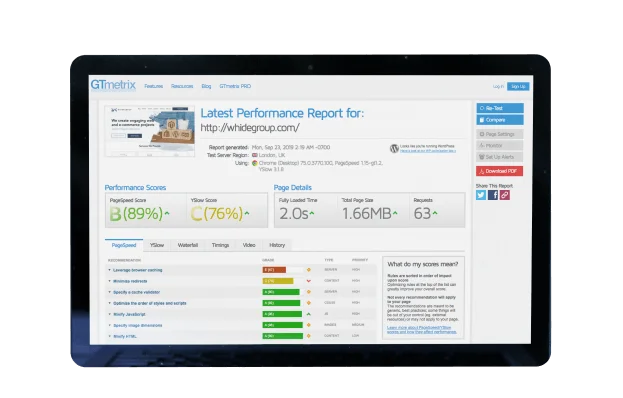
Task: Share the report via Facebook icon
Action: point(493,195)
